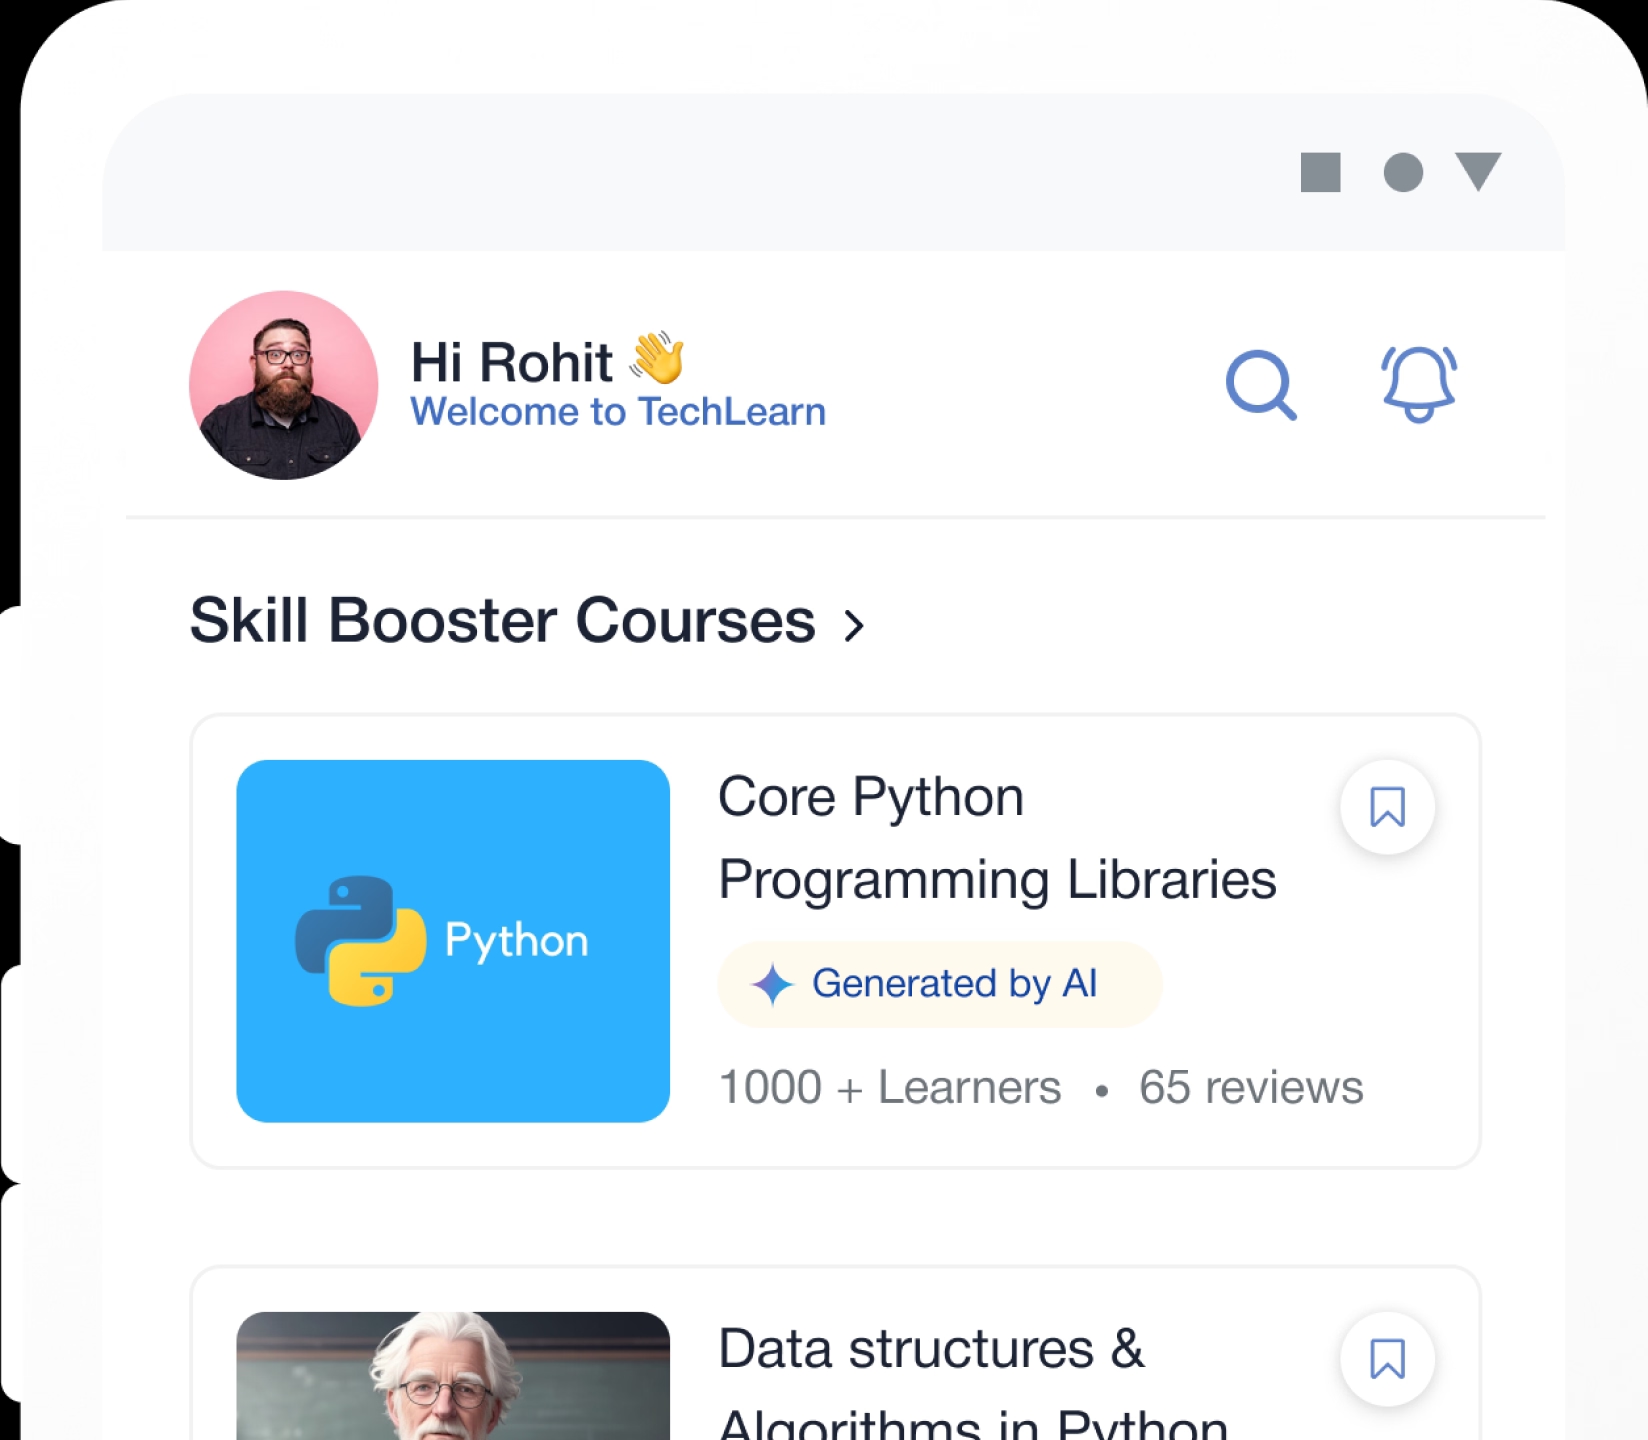1648x1440 pixels.
Task: Tap the triangle icon in the status bar
Action: click(x=1478, y=170)
